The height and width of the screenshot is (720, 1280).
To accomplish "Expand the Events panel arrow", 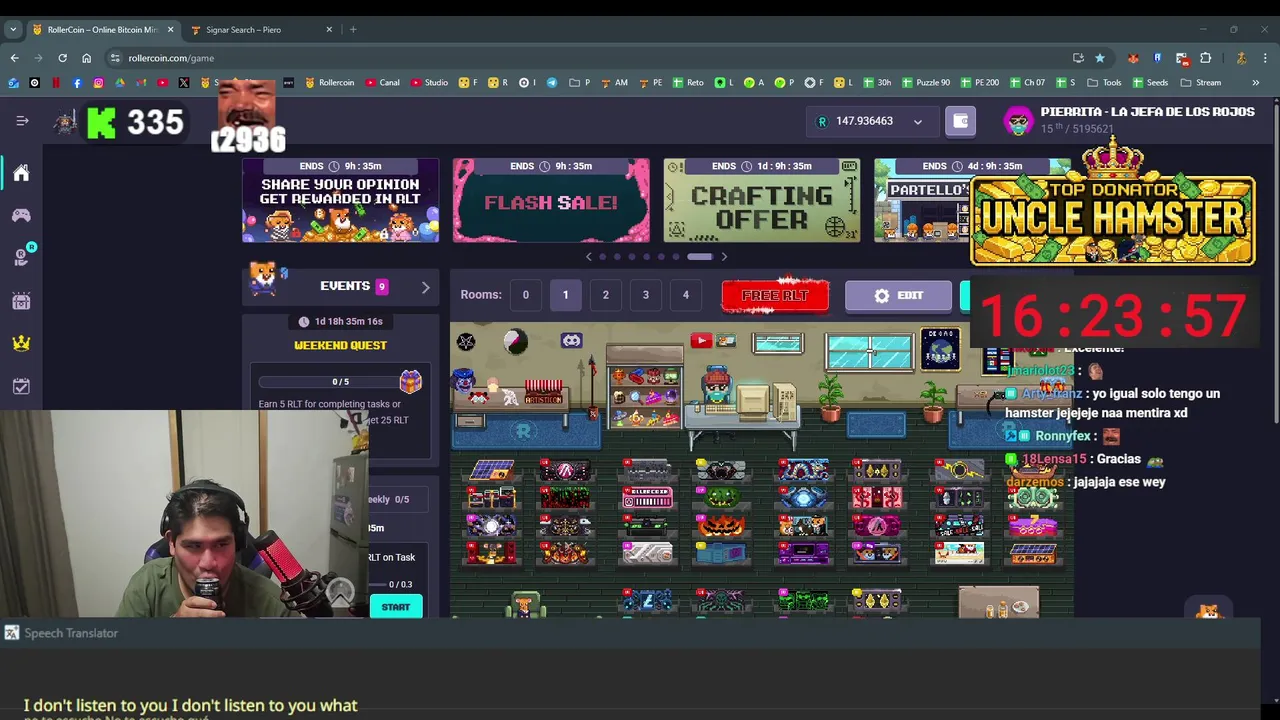I will (x=425, y=287).
